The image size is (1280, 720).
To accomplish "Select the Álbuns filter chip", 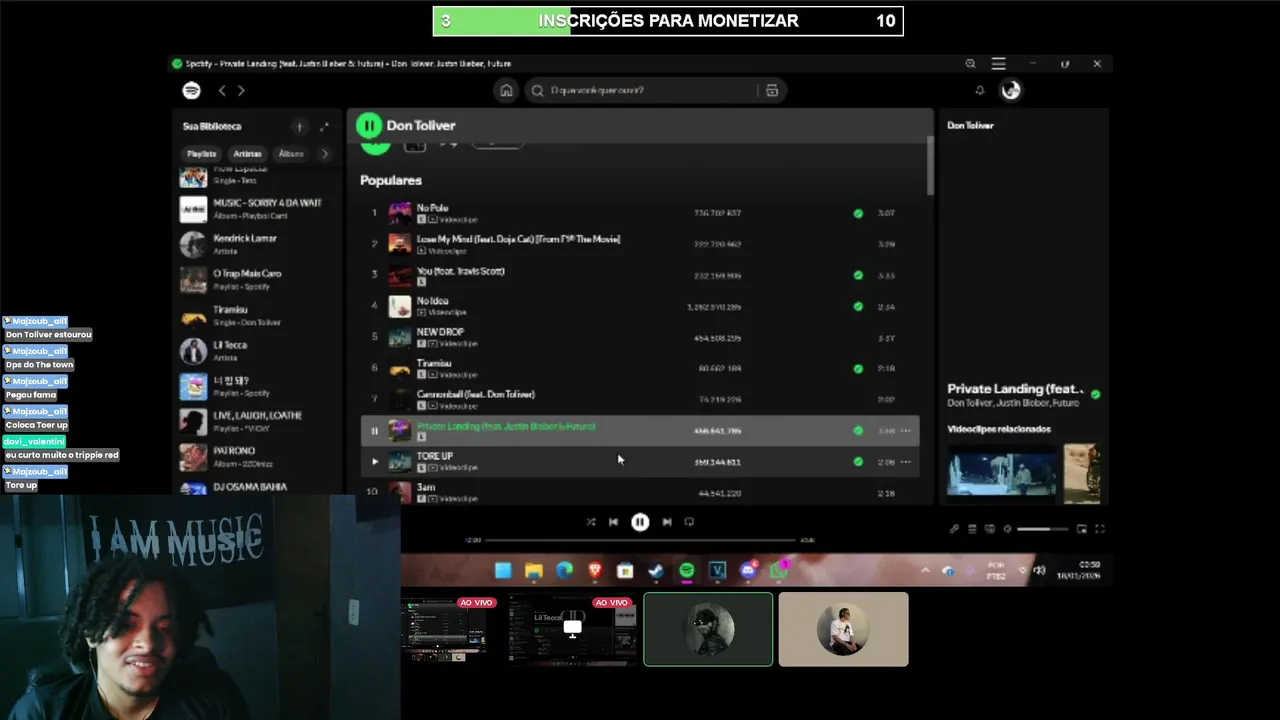I will tap(291, 154).
